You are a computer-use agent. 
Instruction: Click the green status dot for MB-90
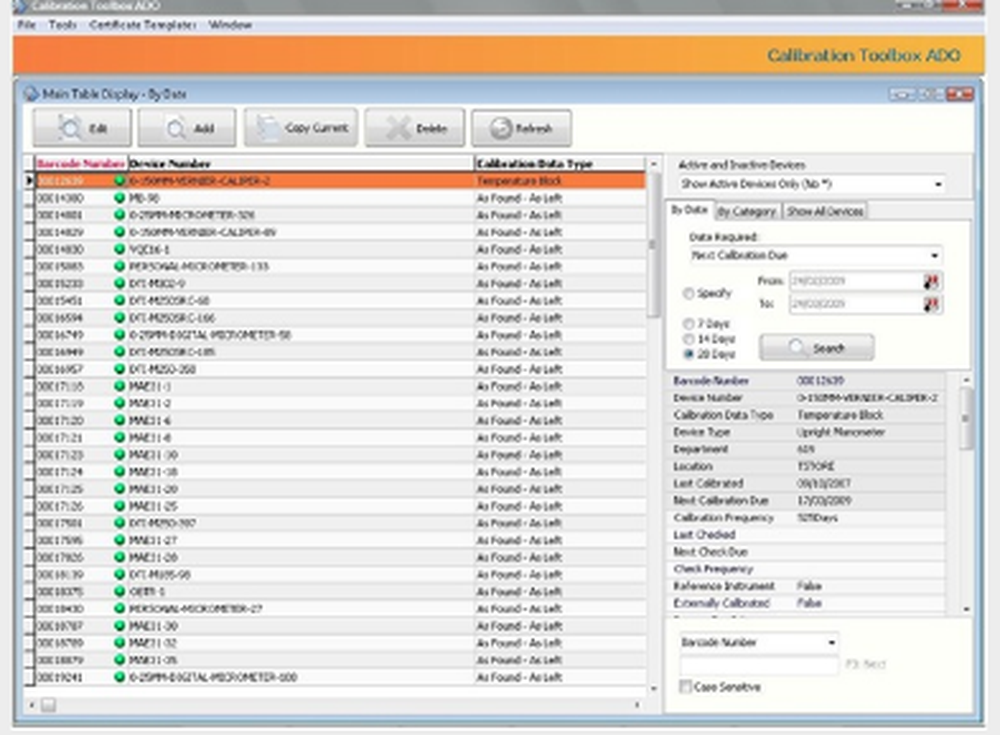(x=119, y=198)
